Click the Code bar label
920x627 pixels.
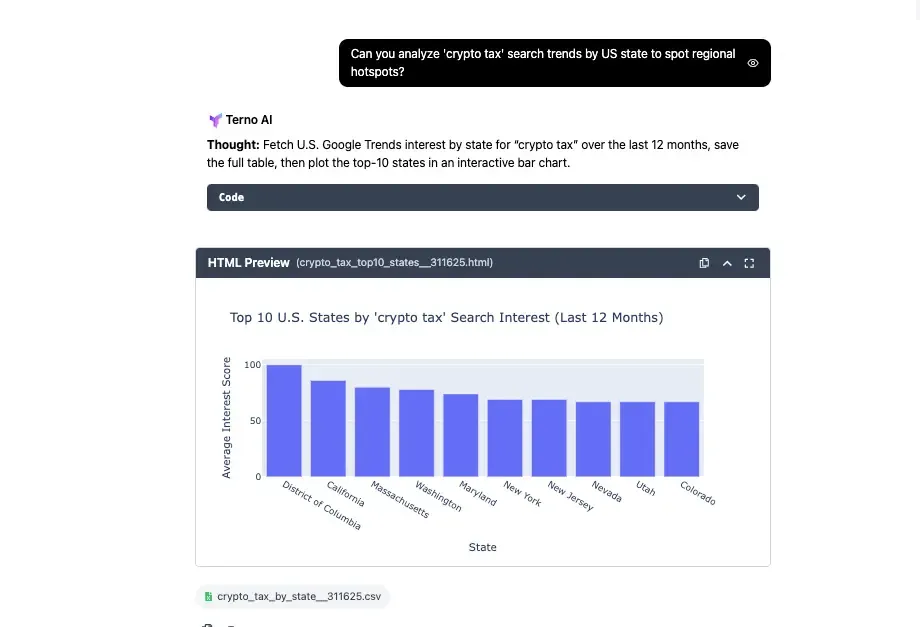232,197
